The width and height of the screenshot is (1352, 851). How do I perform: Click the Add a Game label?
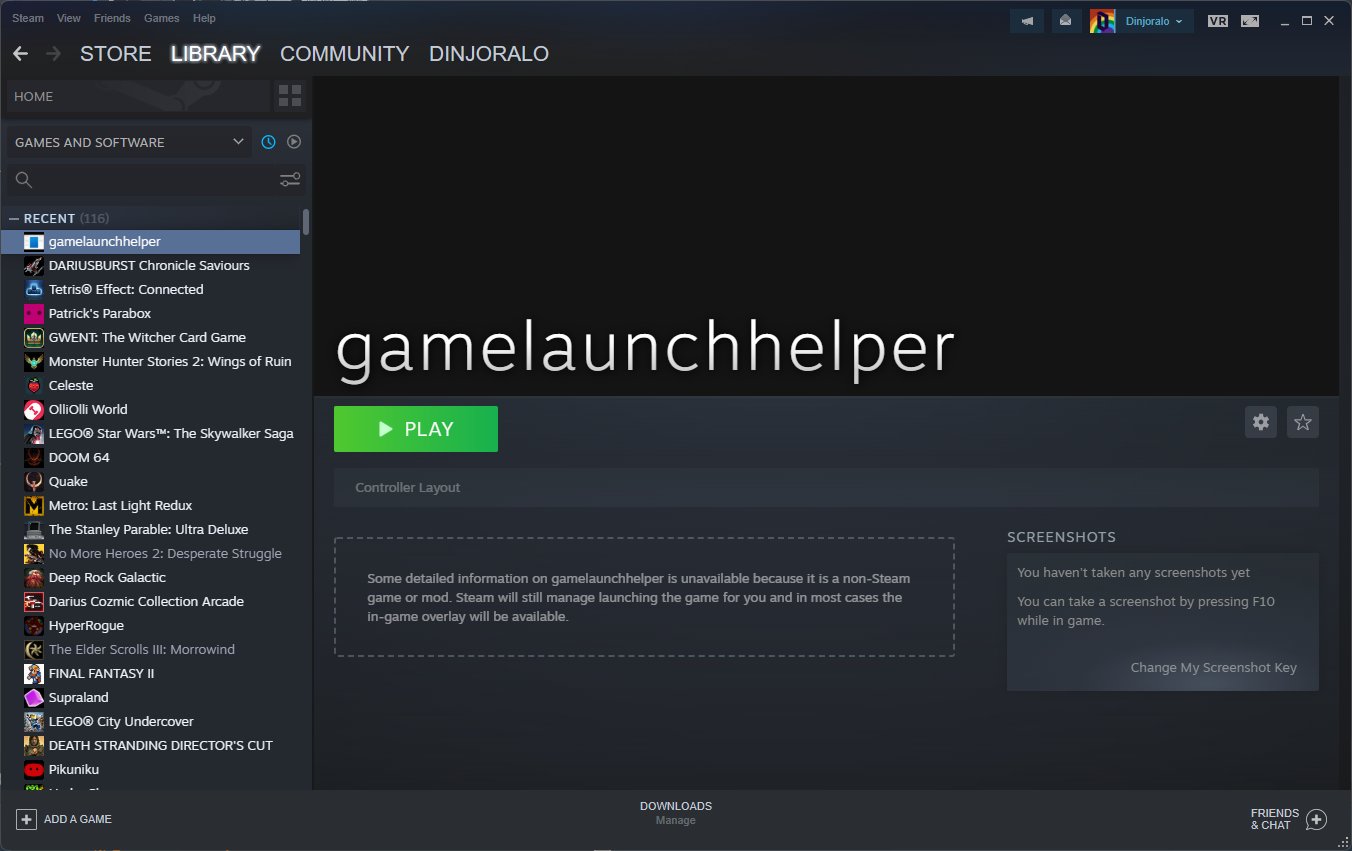[x=78, y=819]
